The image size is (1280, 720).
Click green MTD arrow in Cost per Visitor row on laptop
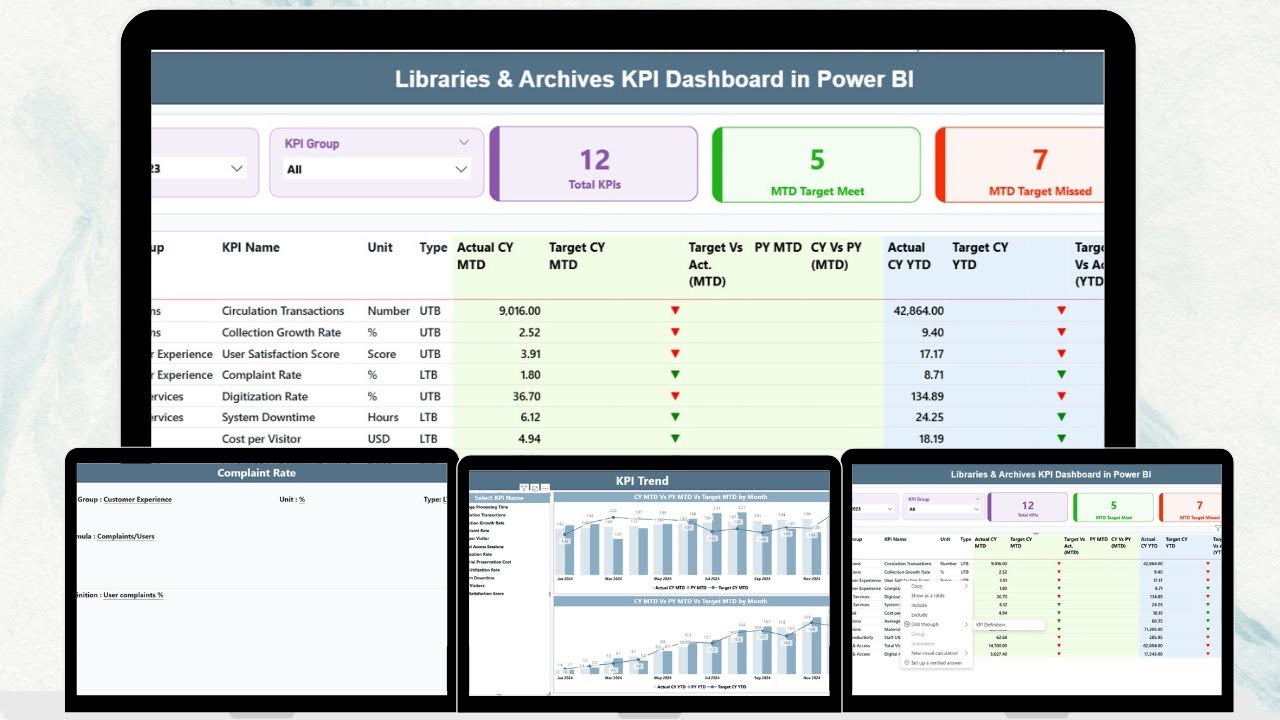(675, 438)
